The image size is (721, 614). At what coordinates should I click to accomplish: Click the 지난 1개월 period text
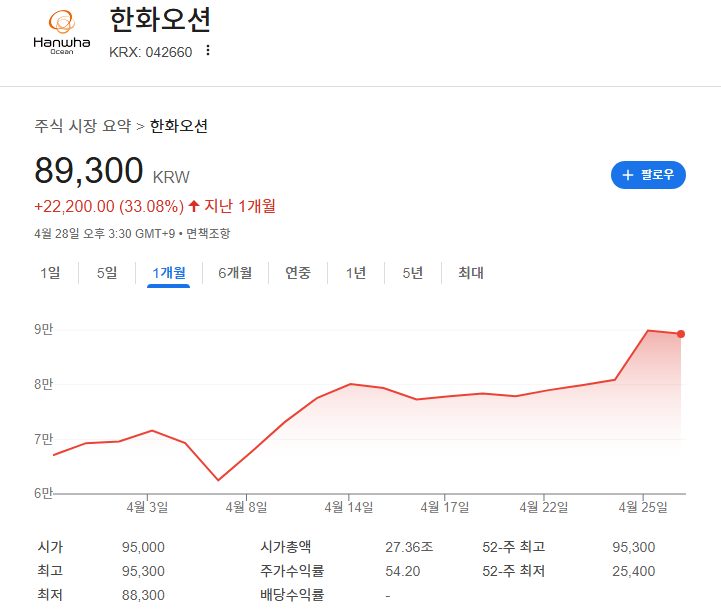click(x=240, y=206)
